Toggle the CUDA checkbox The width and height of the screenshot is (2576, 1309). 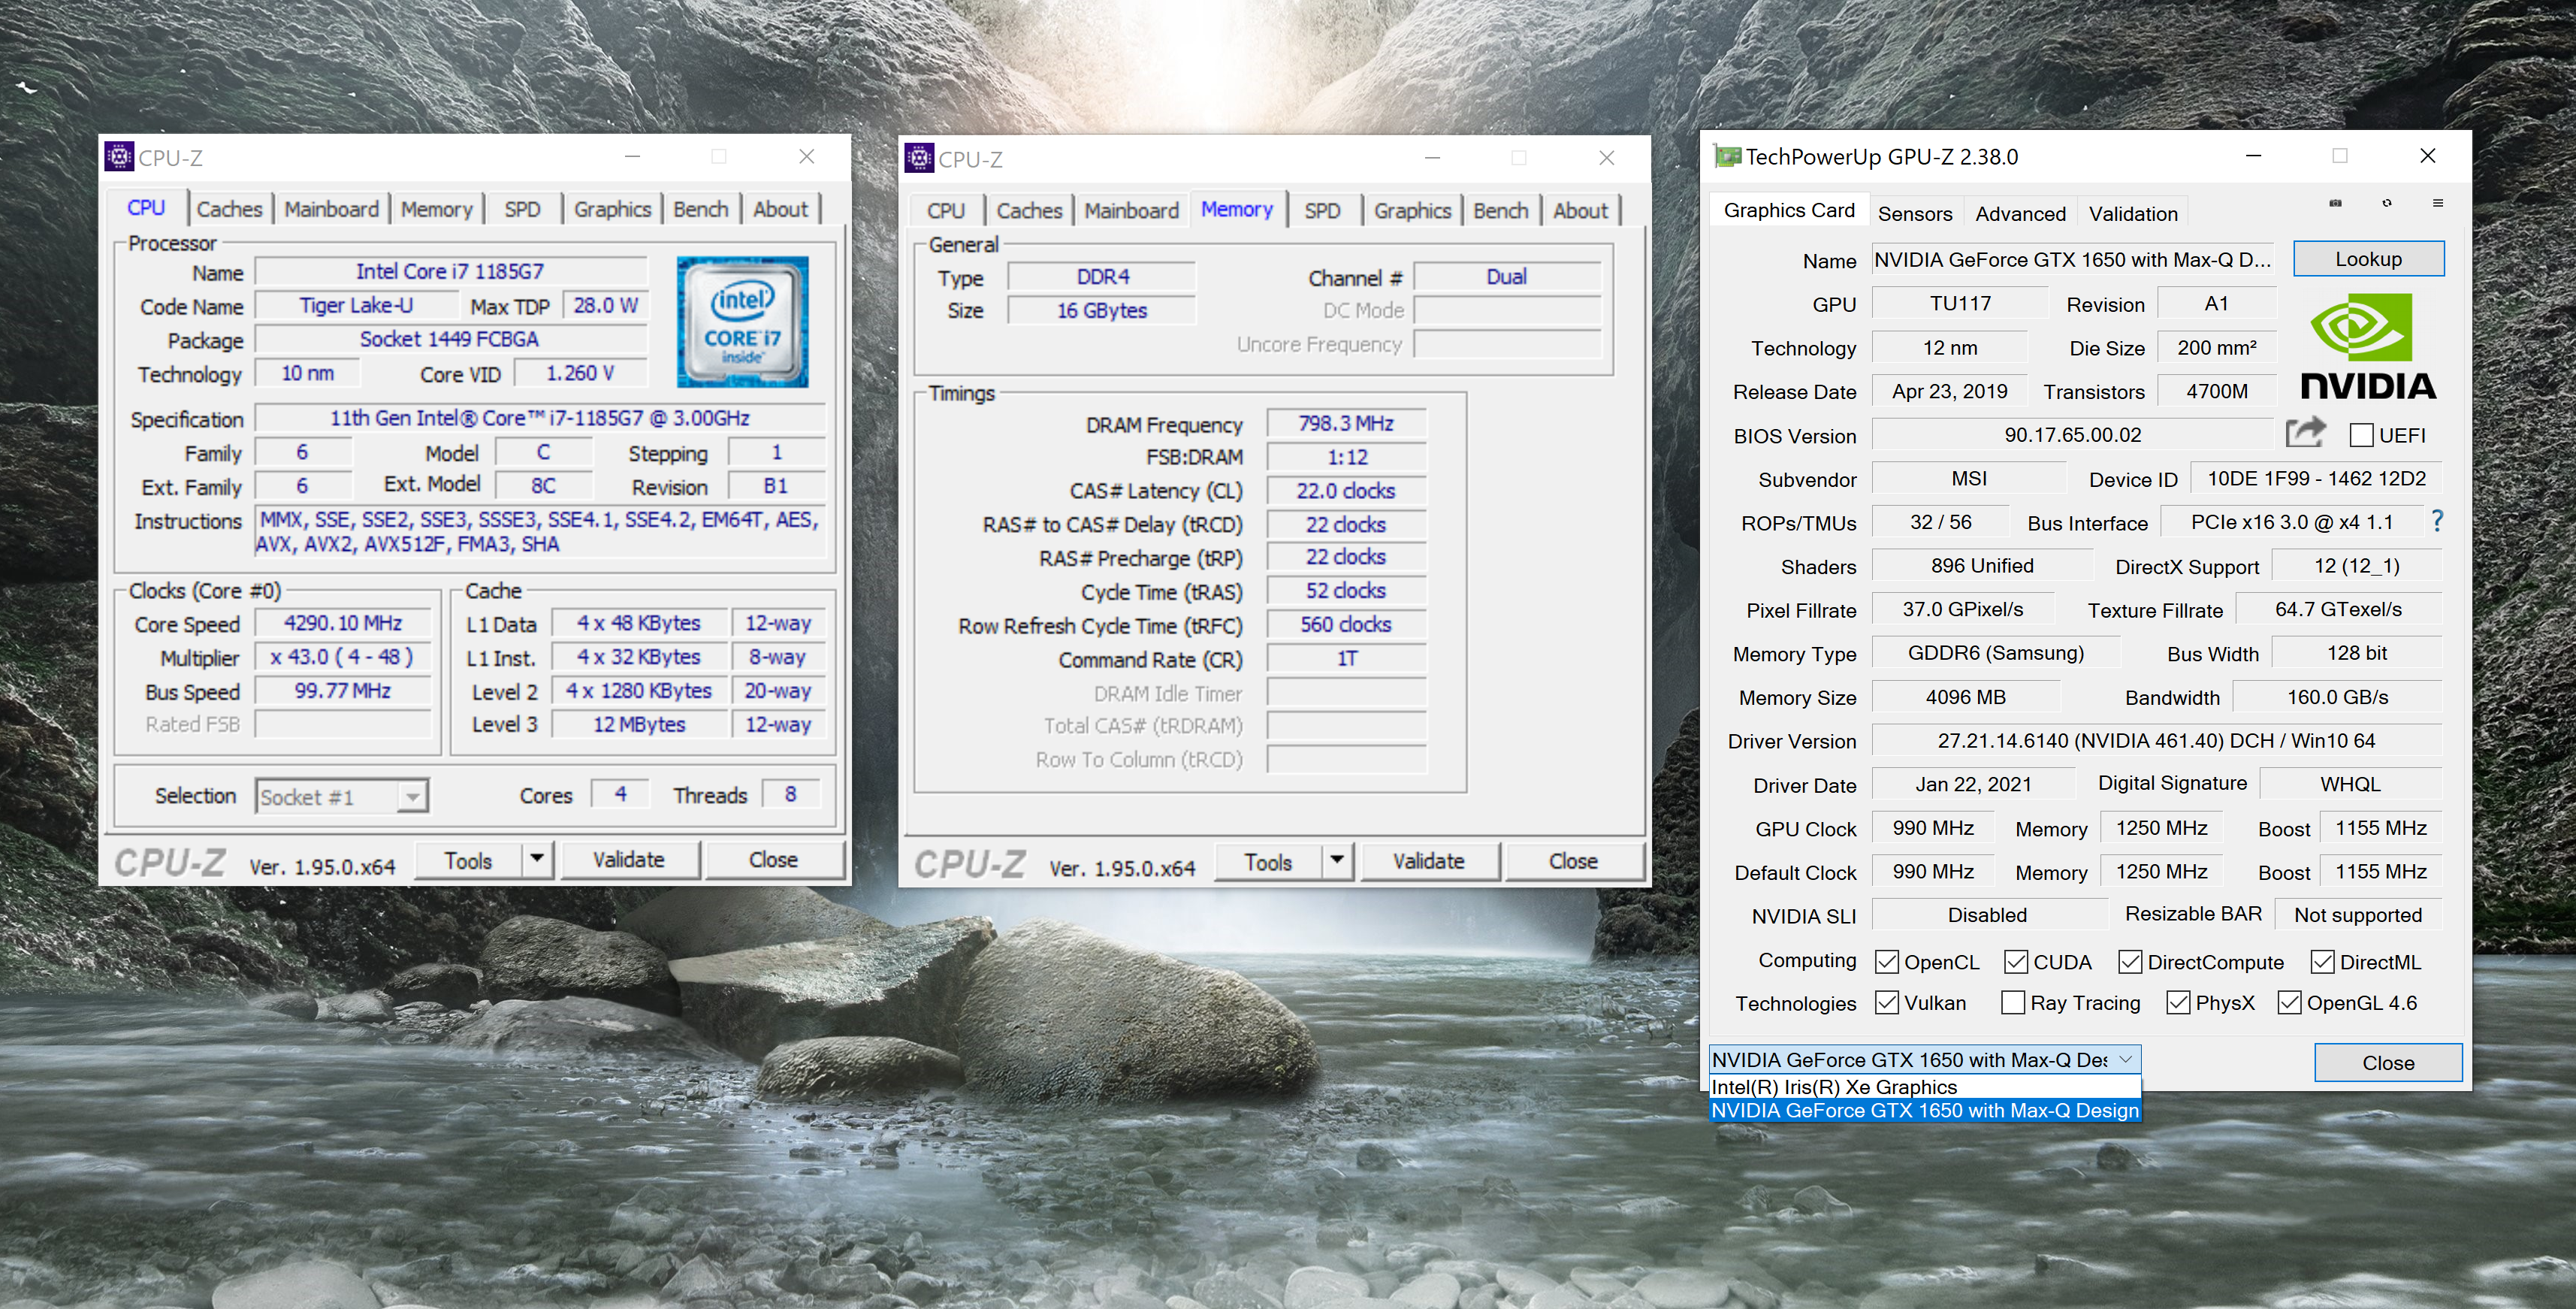click(2016, 962)
